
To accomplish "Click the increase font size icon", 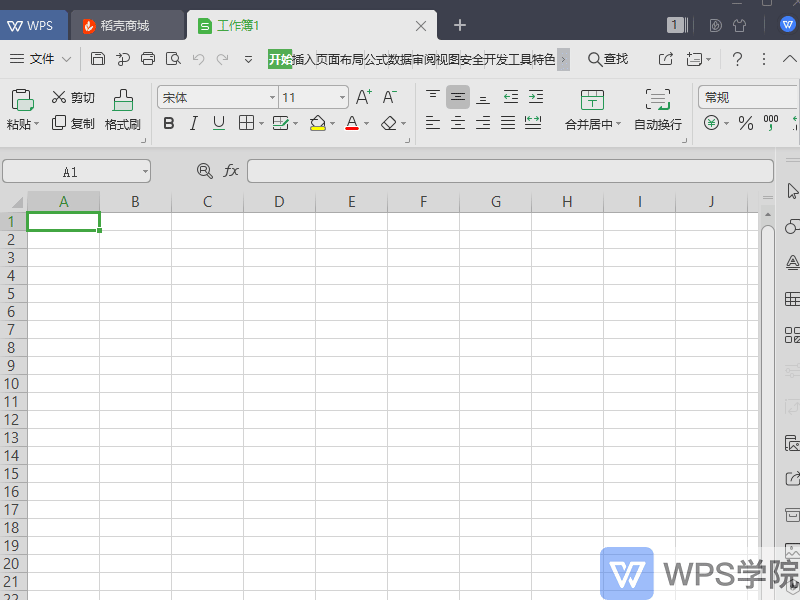I will [x=364, y=97].
